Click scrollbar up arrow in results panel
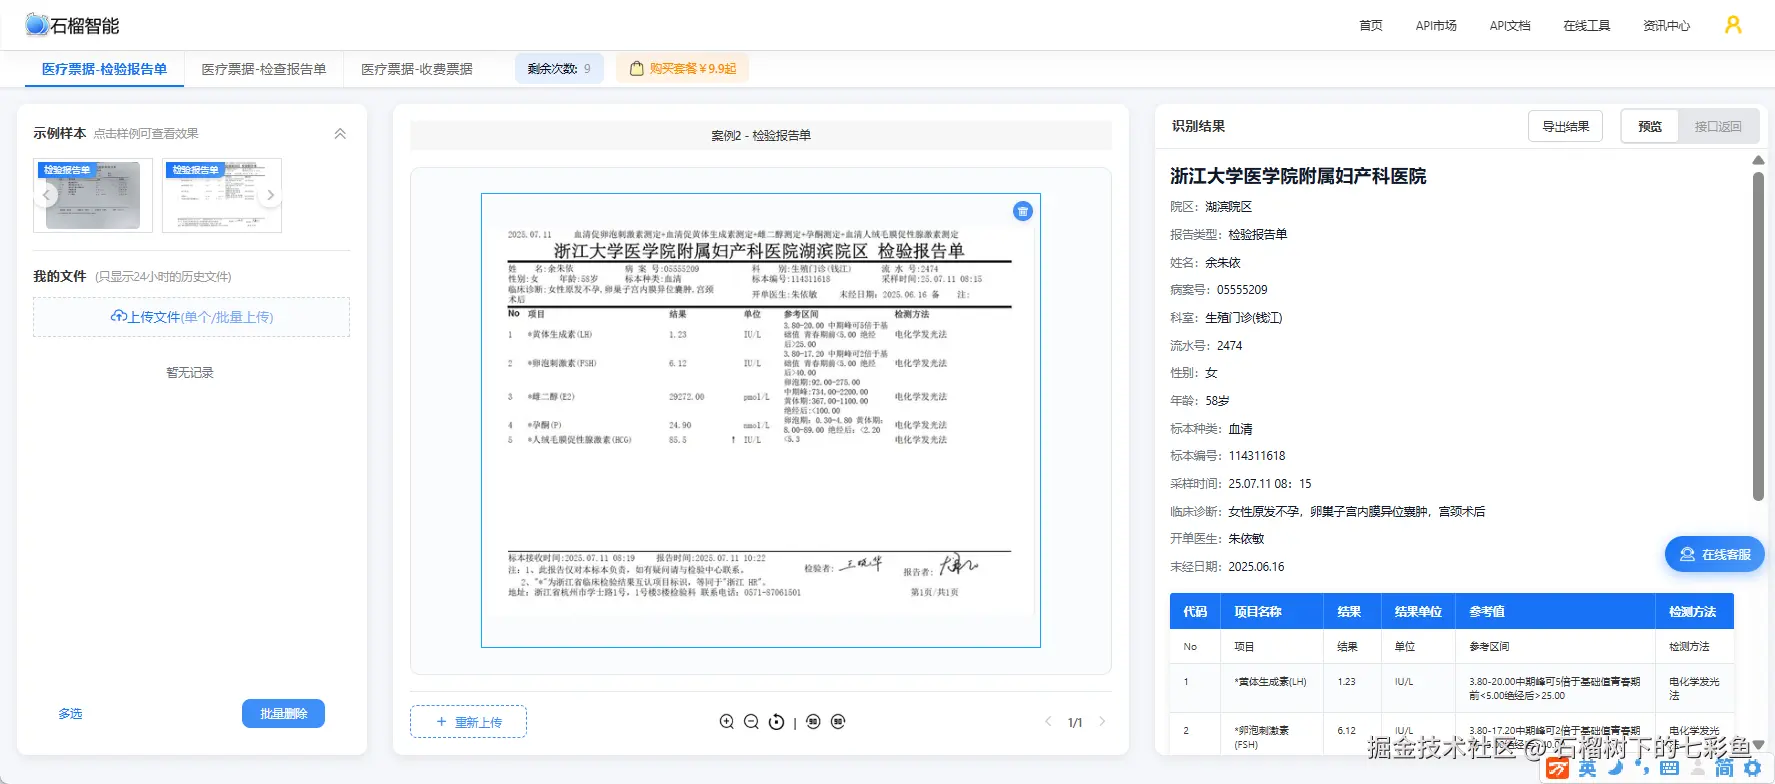This screenshot has width=1775, height=784. pos(1758,160)
